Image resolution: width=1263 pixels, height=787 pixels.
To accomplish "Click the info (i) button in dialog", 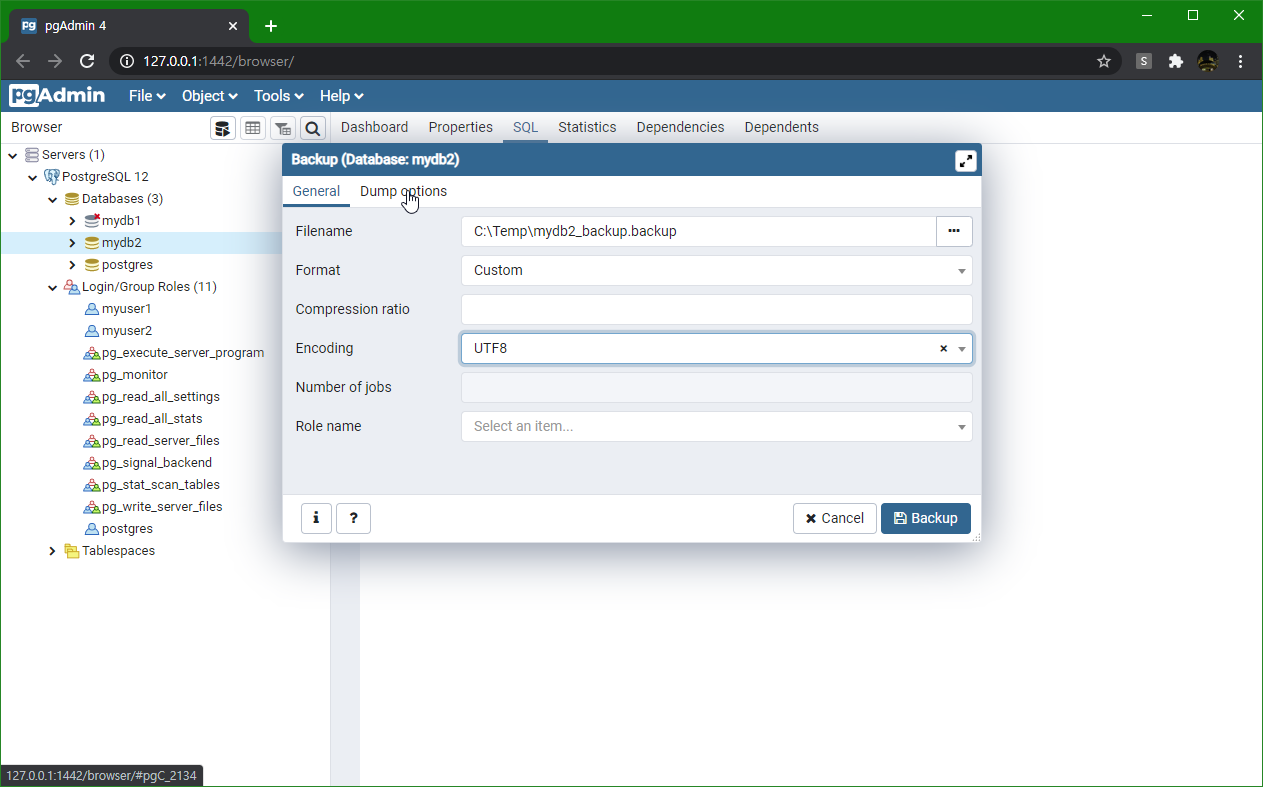I will (316, 518).
